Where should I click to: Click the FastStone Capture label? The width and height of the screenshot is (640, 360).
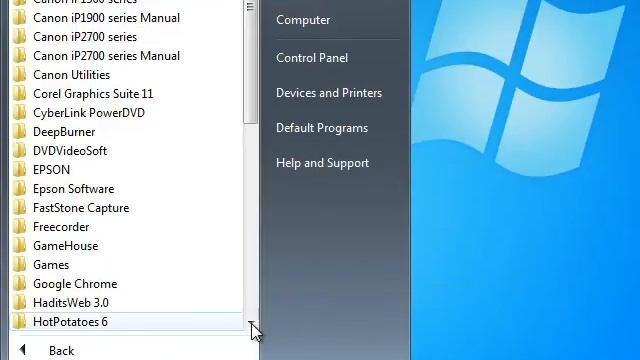[81, 208]
